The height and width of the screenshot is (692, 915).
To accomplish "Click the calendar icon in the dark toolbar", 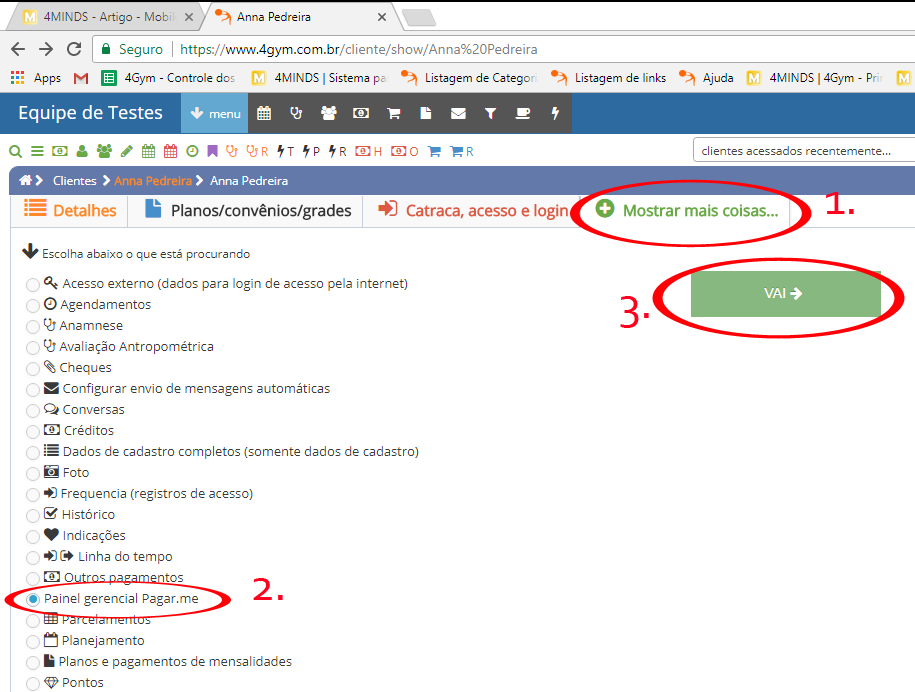I will coord(264,114).
